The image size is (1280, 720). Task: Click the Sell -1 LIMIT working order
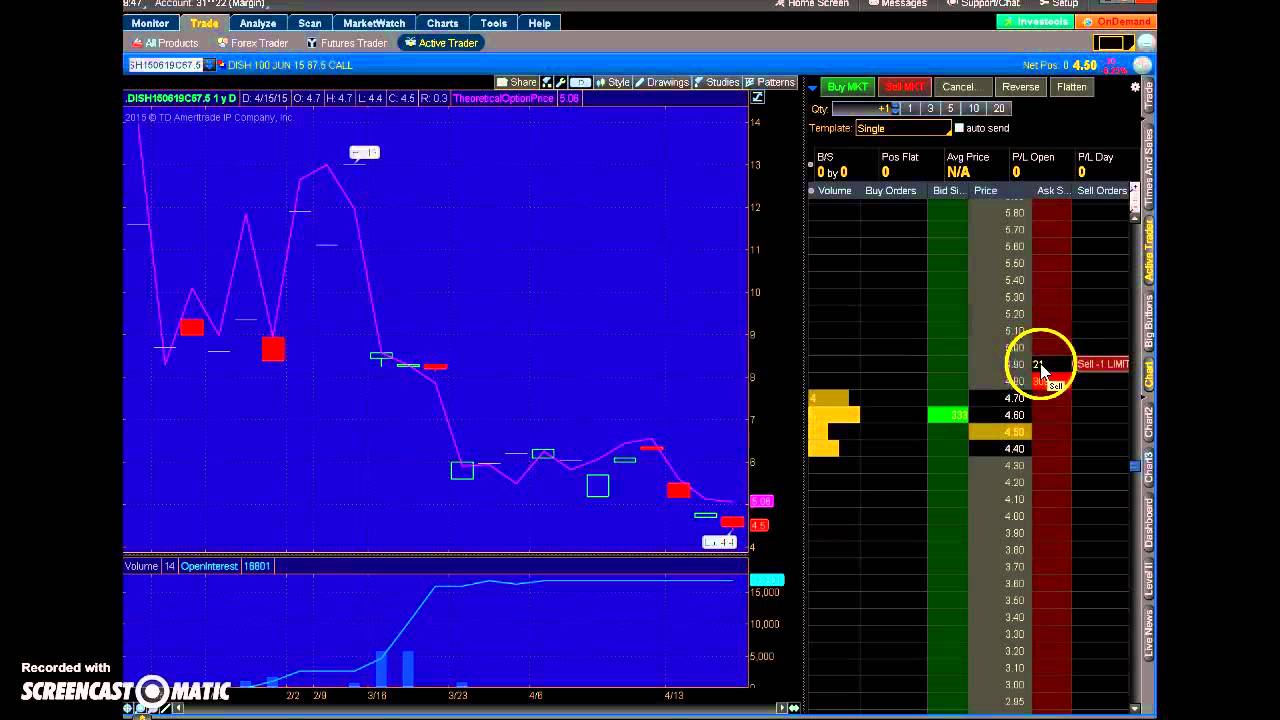[1102, 364]
